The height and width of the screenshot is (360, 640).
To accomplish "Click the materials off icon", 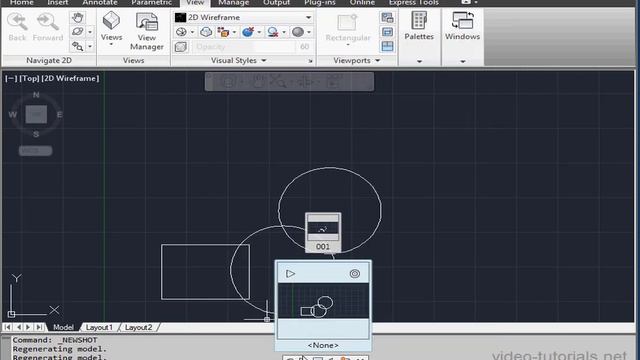I will [273, 32].
